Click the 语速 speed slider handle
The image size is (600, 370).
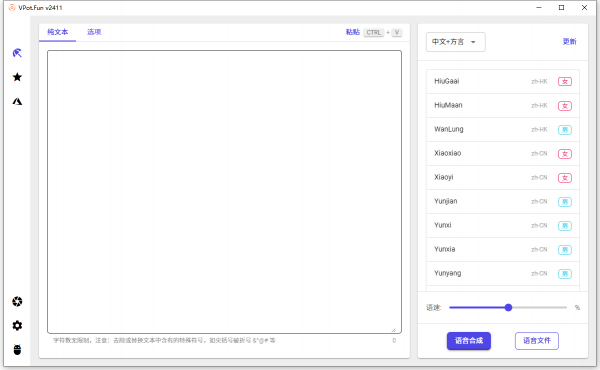tap(508, 307)
